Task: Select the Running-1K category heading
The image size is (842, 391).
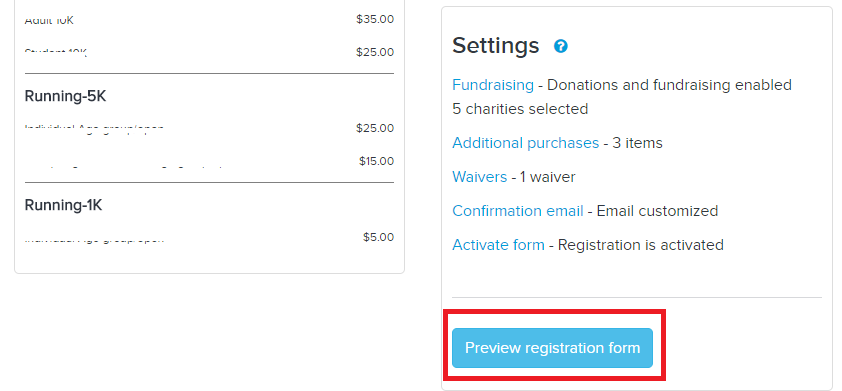Action: click(63, 205)
